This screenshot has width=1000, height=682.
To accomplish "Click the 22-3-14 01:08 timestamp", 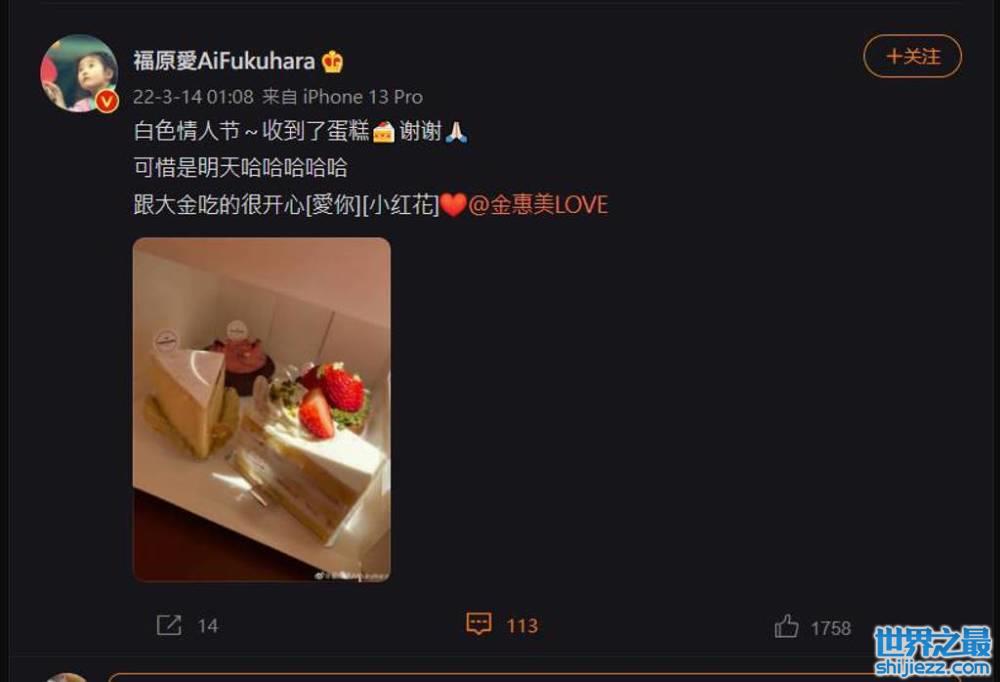I will tap(193, 97).
